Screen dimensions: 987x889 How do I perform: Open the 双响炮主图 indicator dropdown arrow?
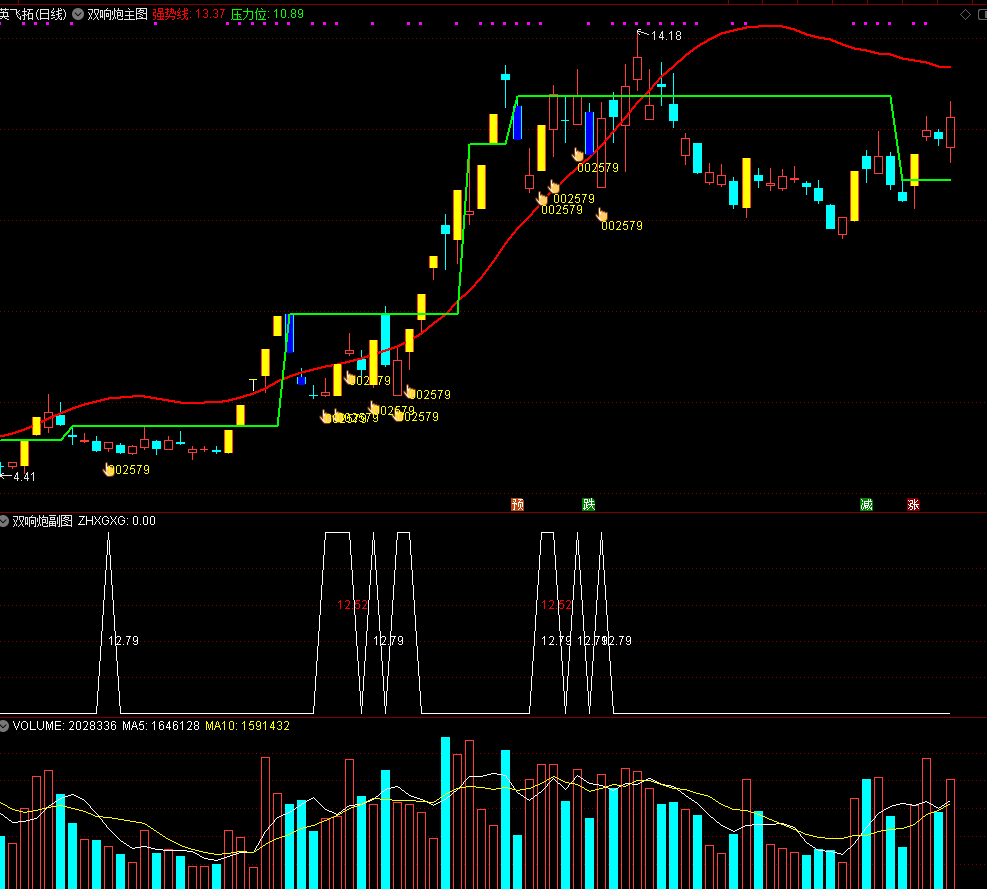[x=78, y=14]
